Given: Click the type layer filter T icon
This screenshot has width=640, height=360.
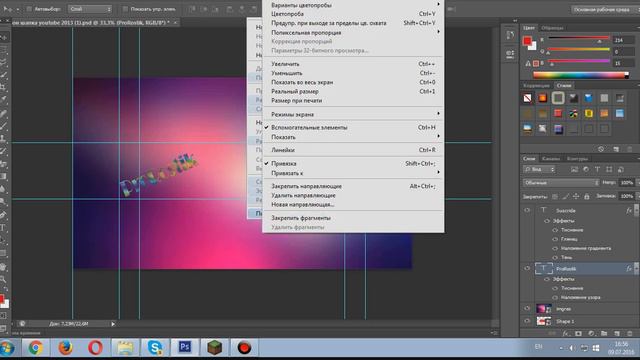Looking at the screenshot, I should (597, 169).
